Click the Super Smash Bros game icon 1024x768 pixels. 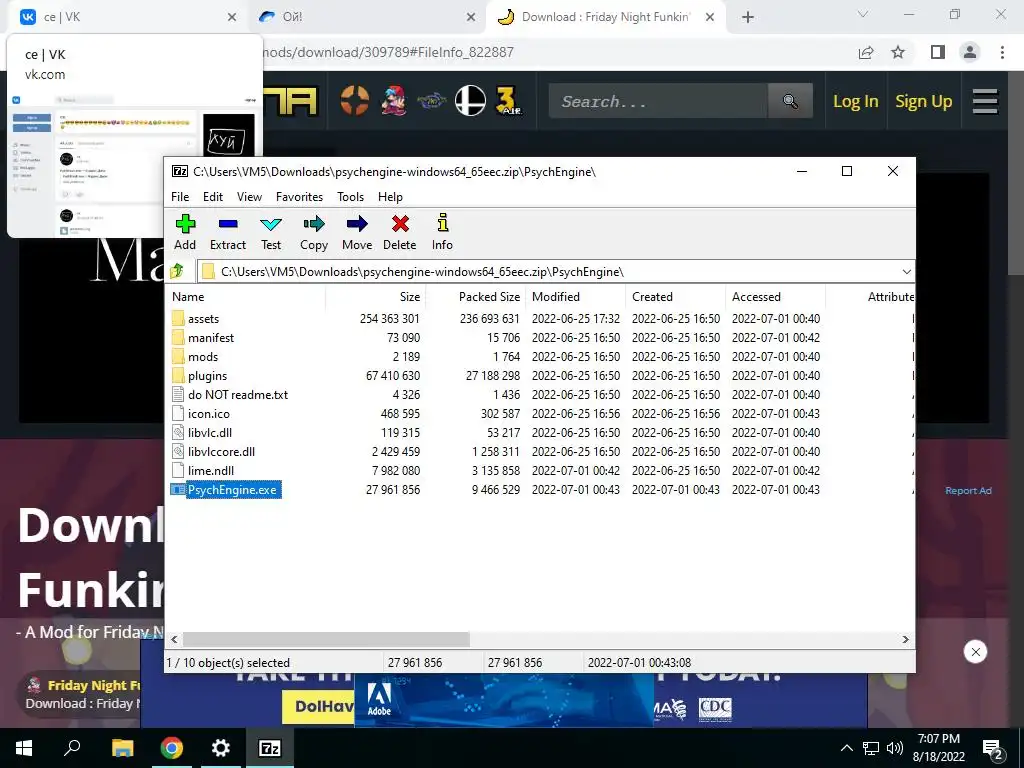tap(470, 101)
